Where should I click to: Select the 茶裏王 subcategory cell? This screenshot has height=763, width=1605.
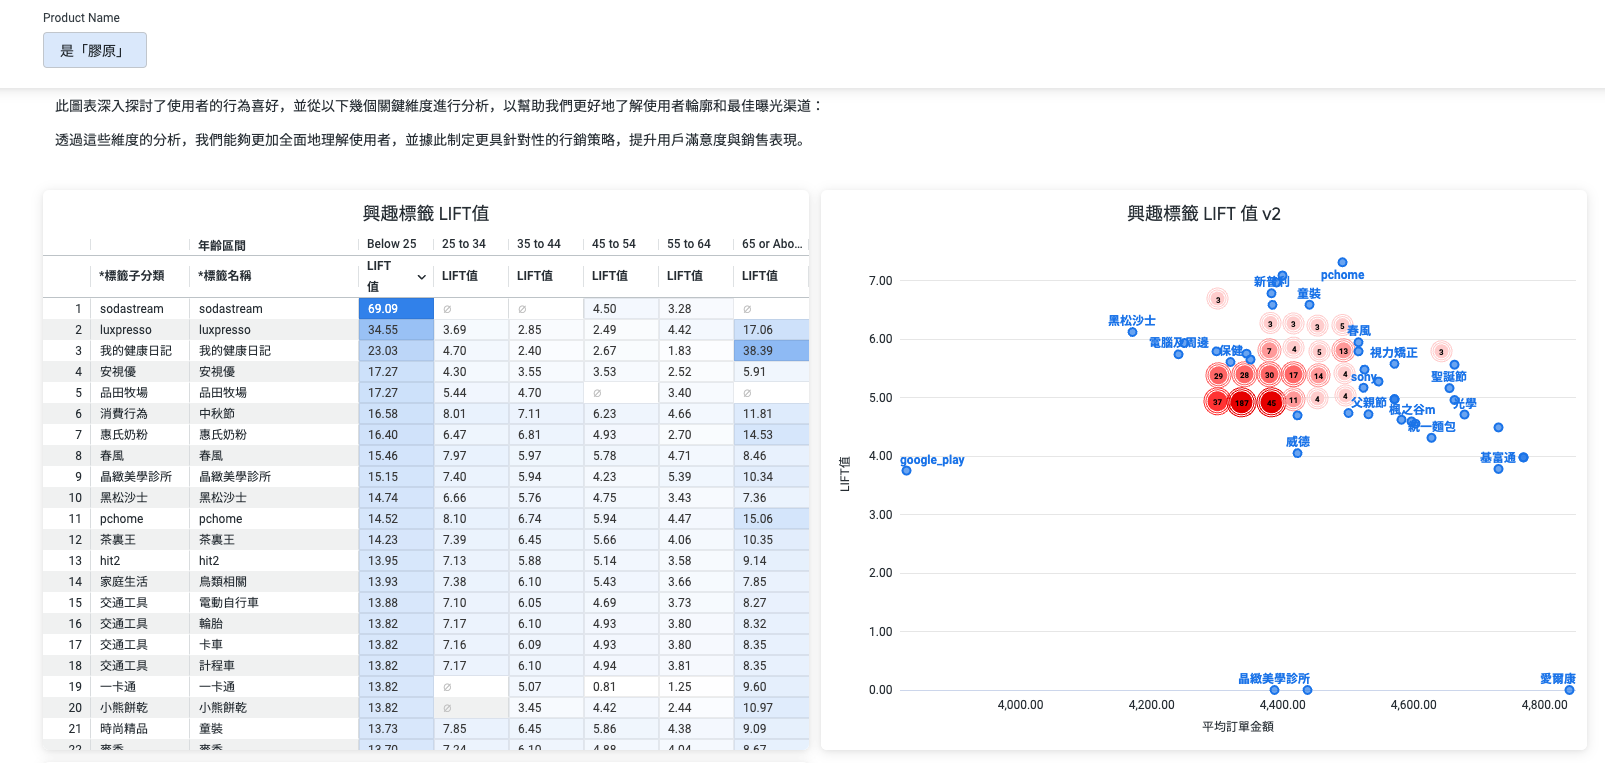coord(139,540)
